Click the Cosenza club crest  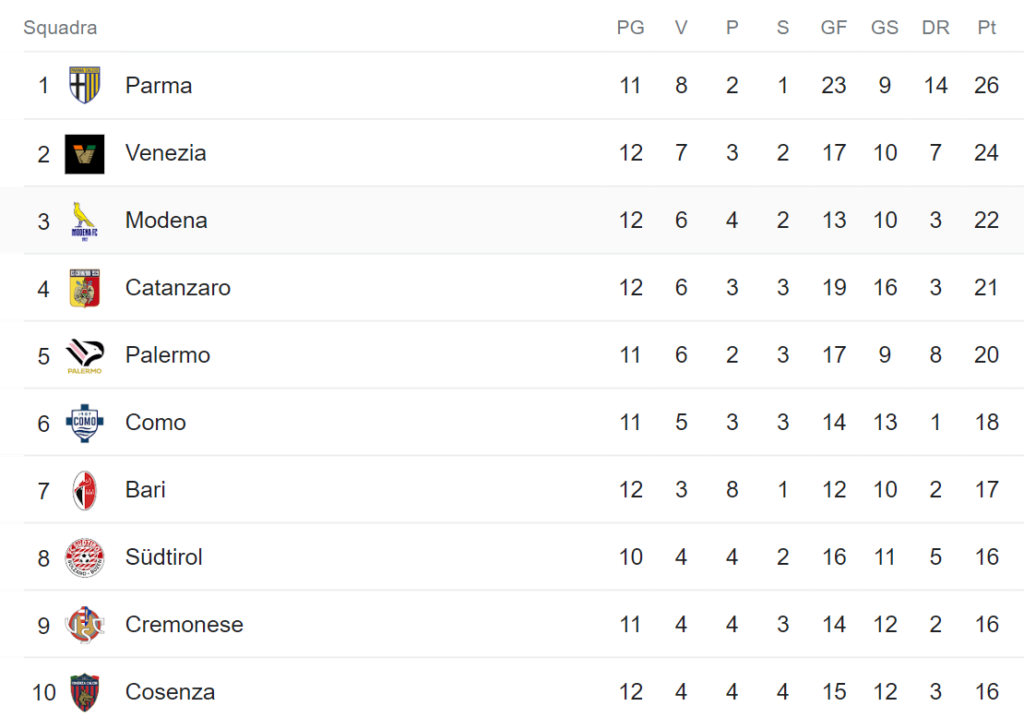click(x=84, y=693)
